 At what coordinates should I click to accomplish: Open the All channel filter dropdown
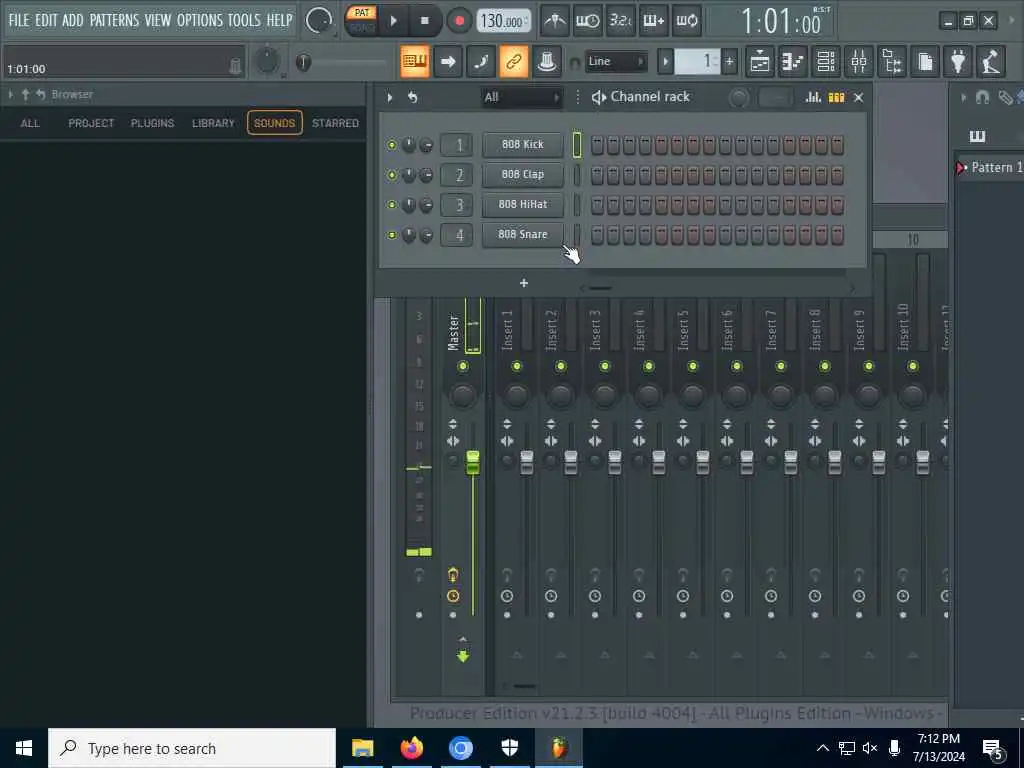(522, 97)
